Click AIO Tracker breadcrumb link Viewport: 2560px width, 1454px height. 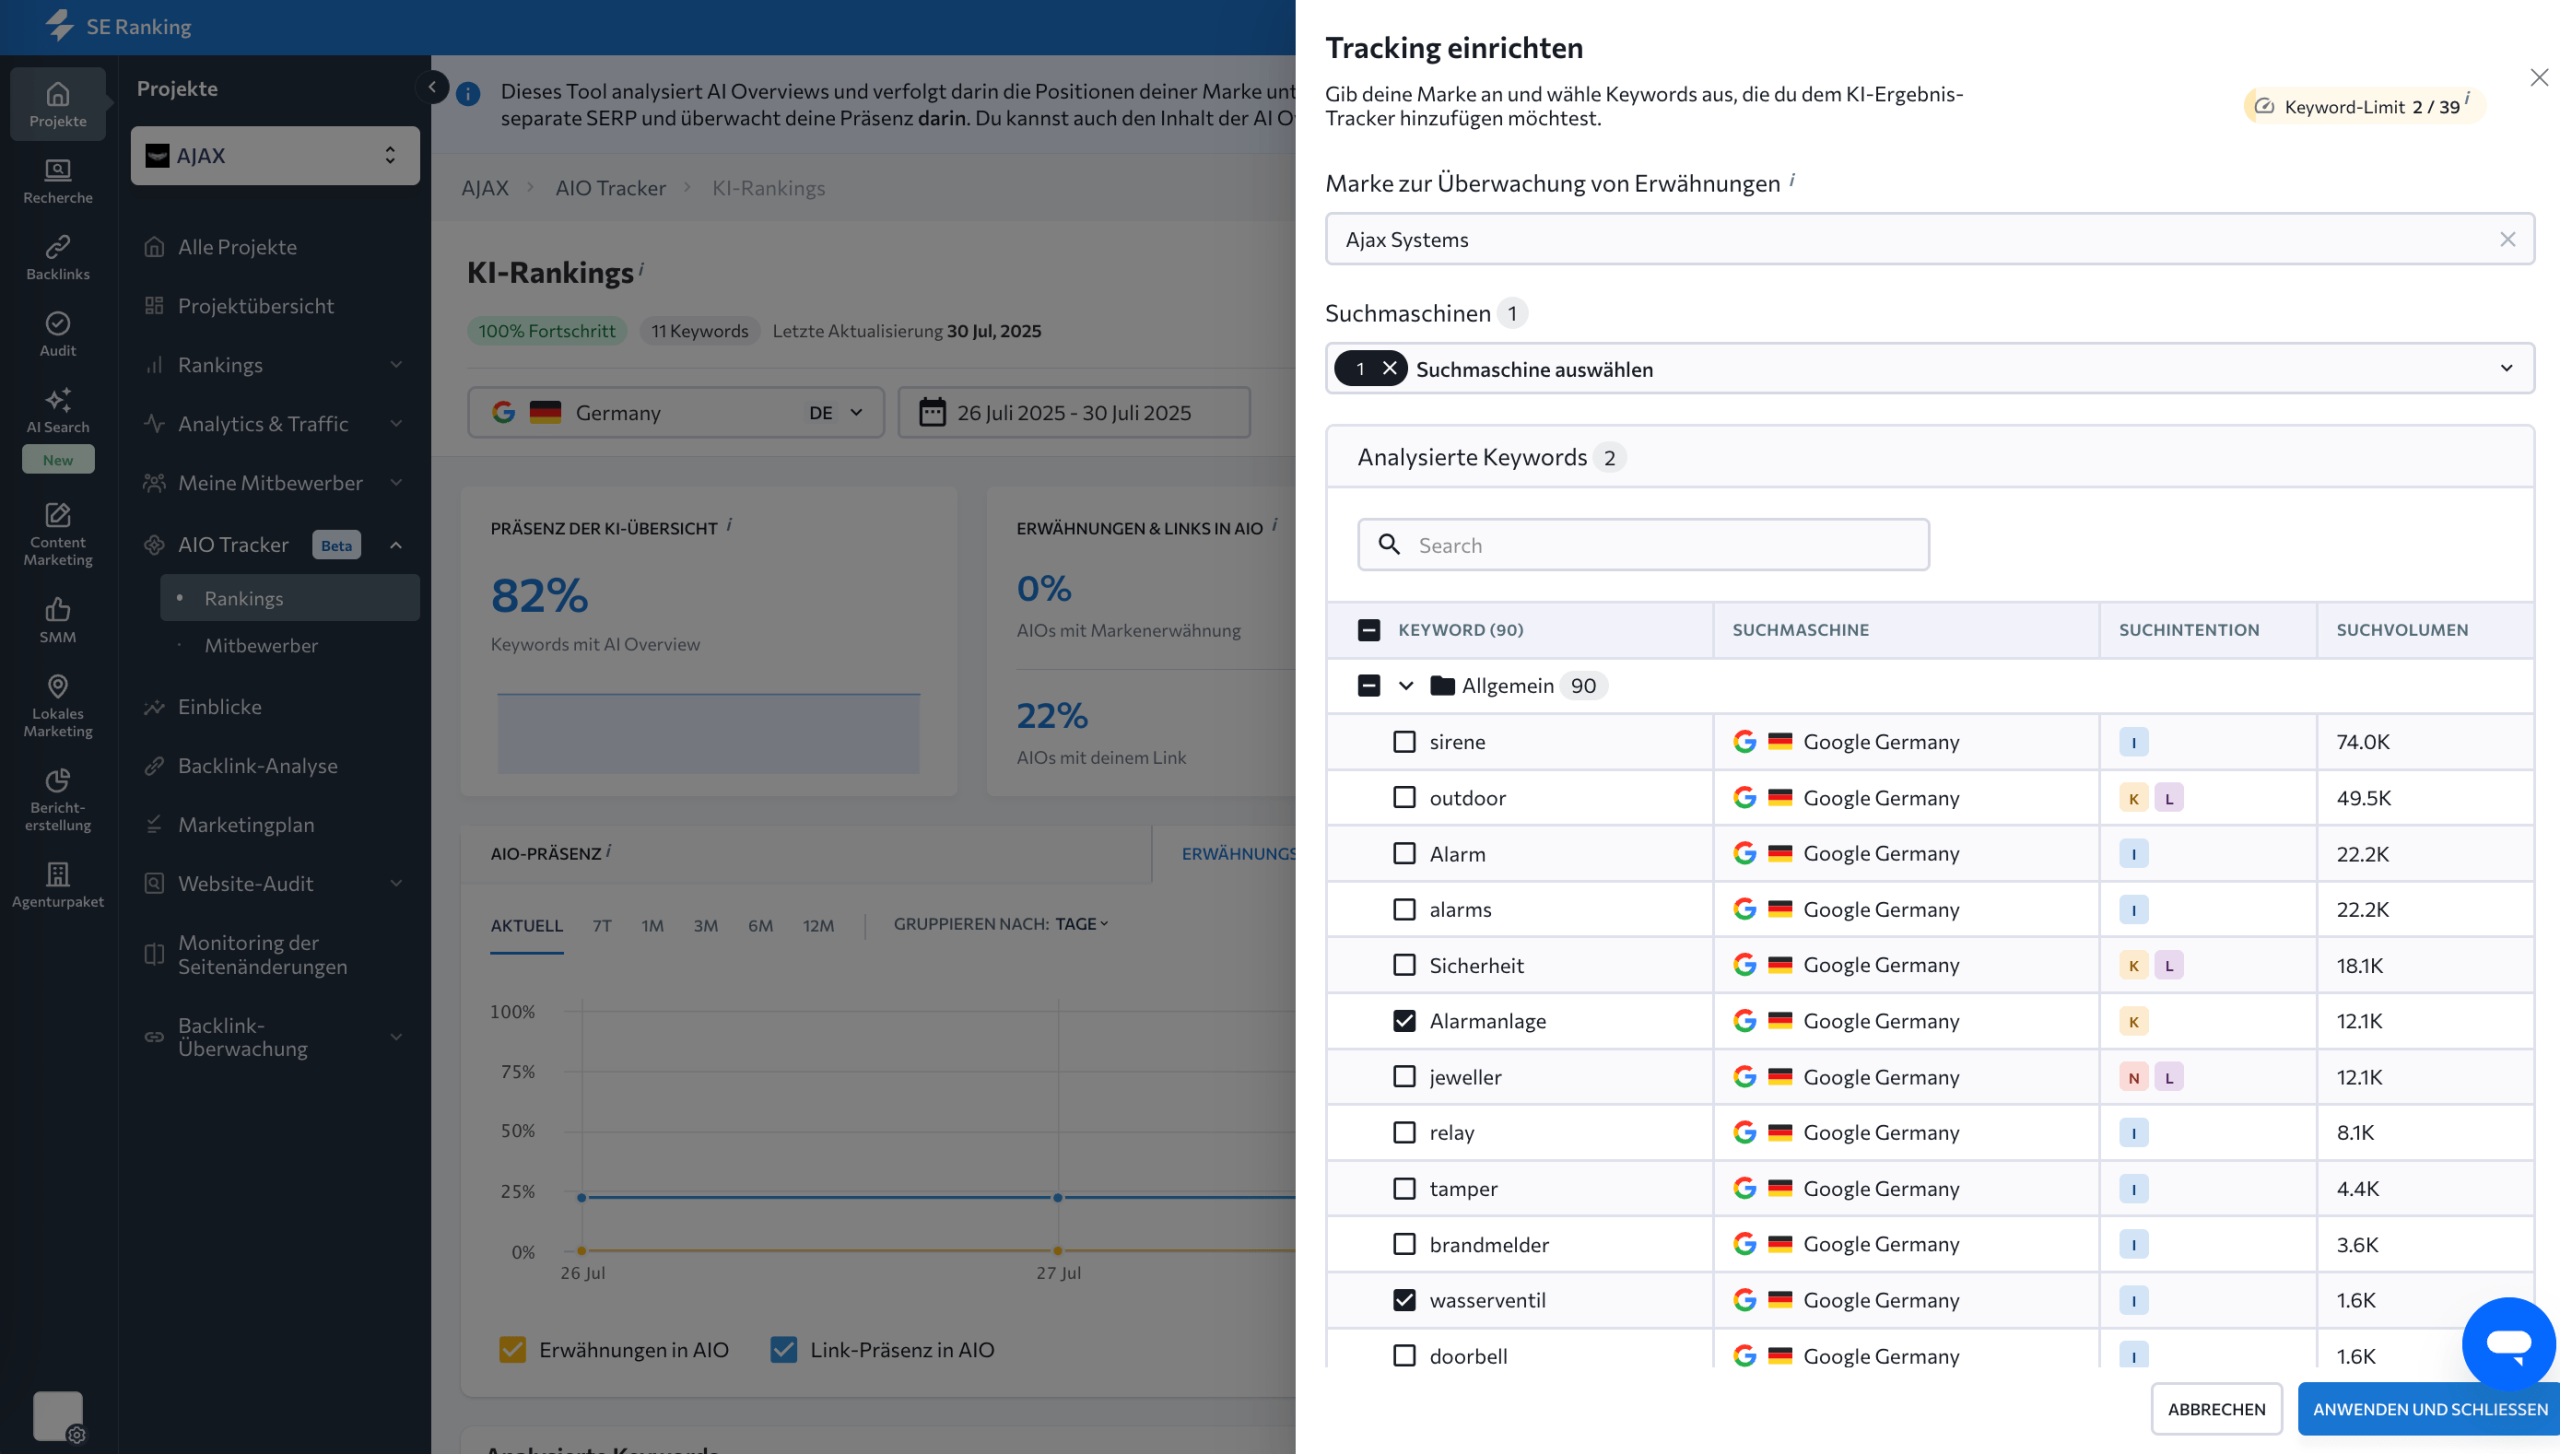610,188
